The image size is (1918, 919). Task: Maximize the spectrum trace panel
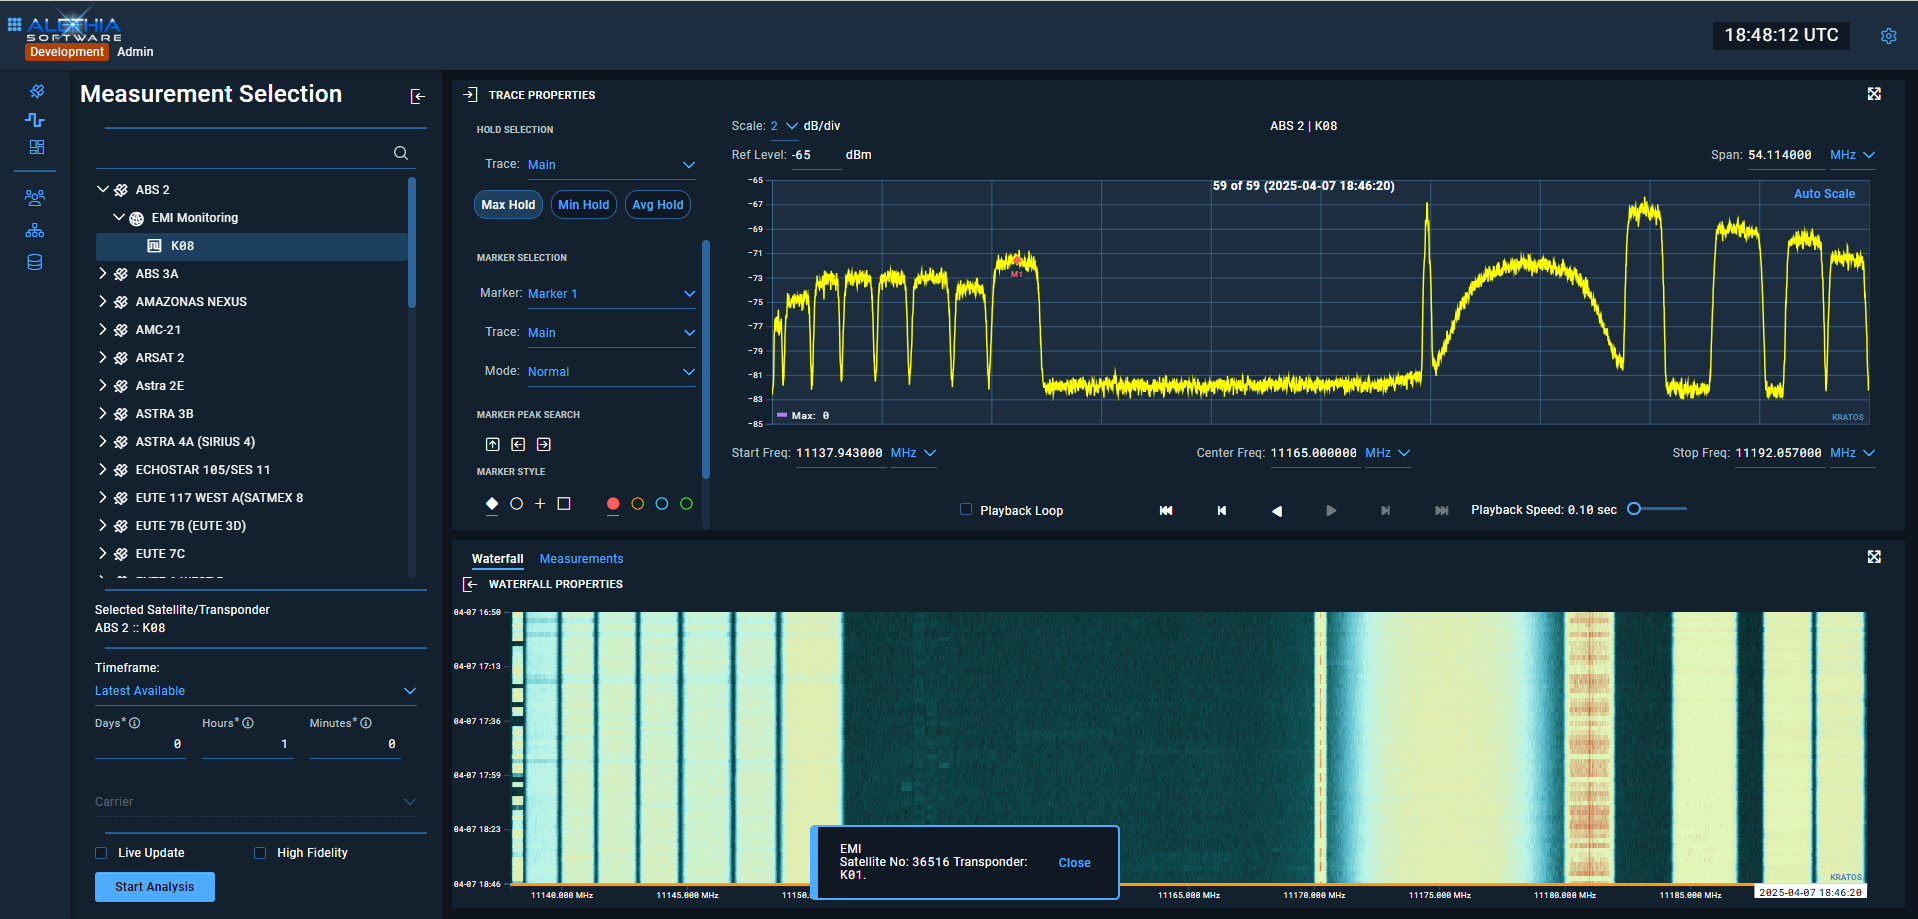point(1874,94)
